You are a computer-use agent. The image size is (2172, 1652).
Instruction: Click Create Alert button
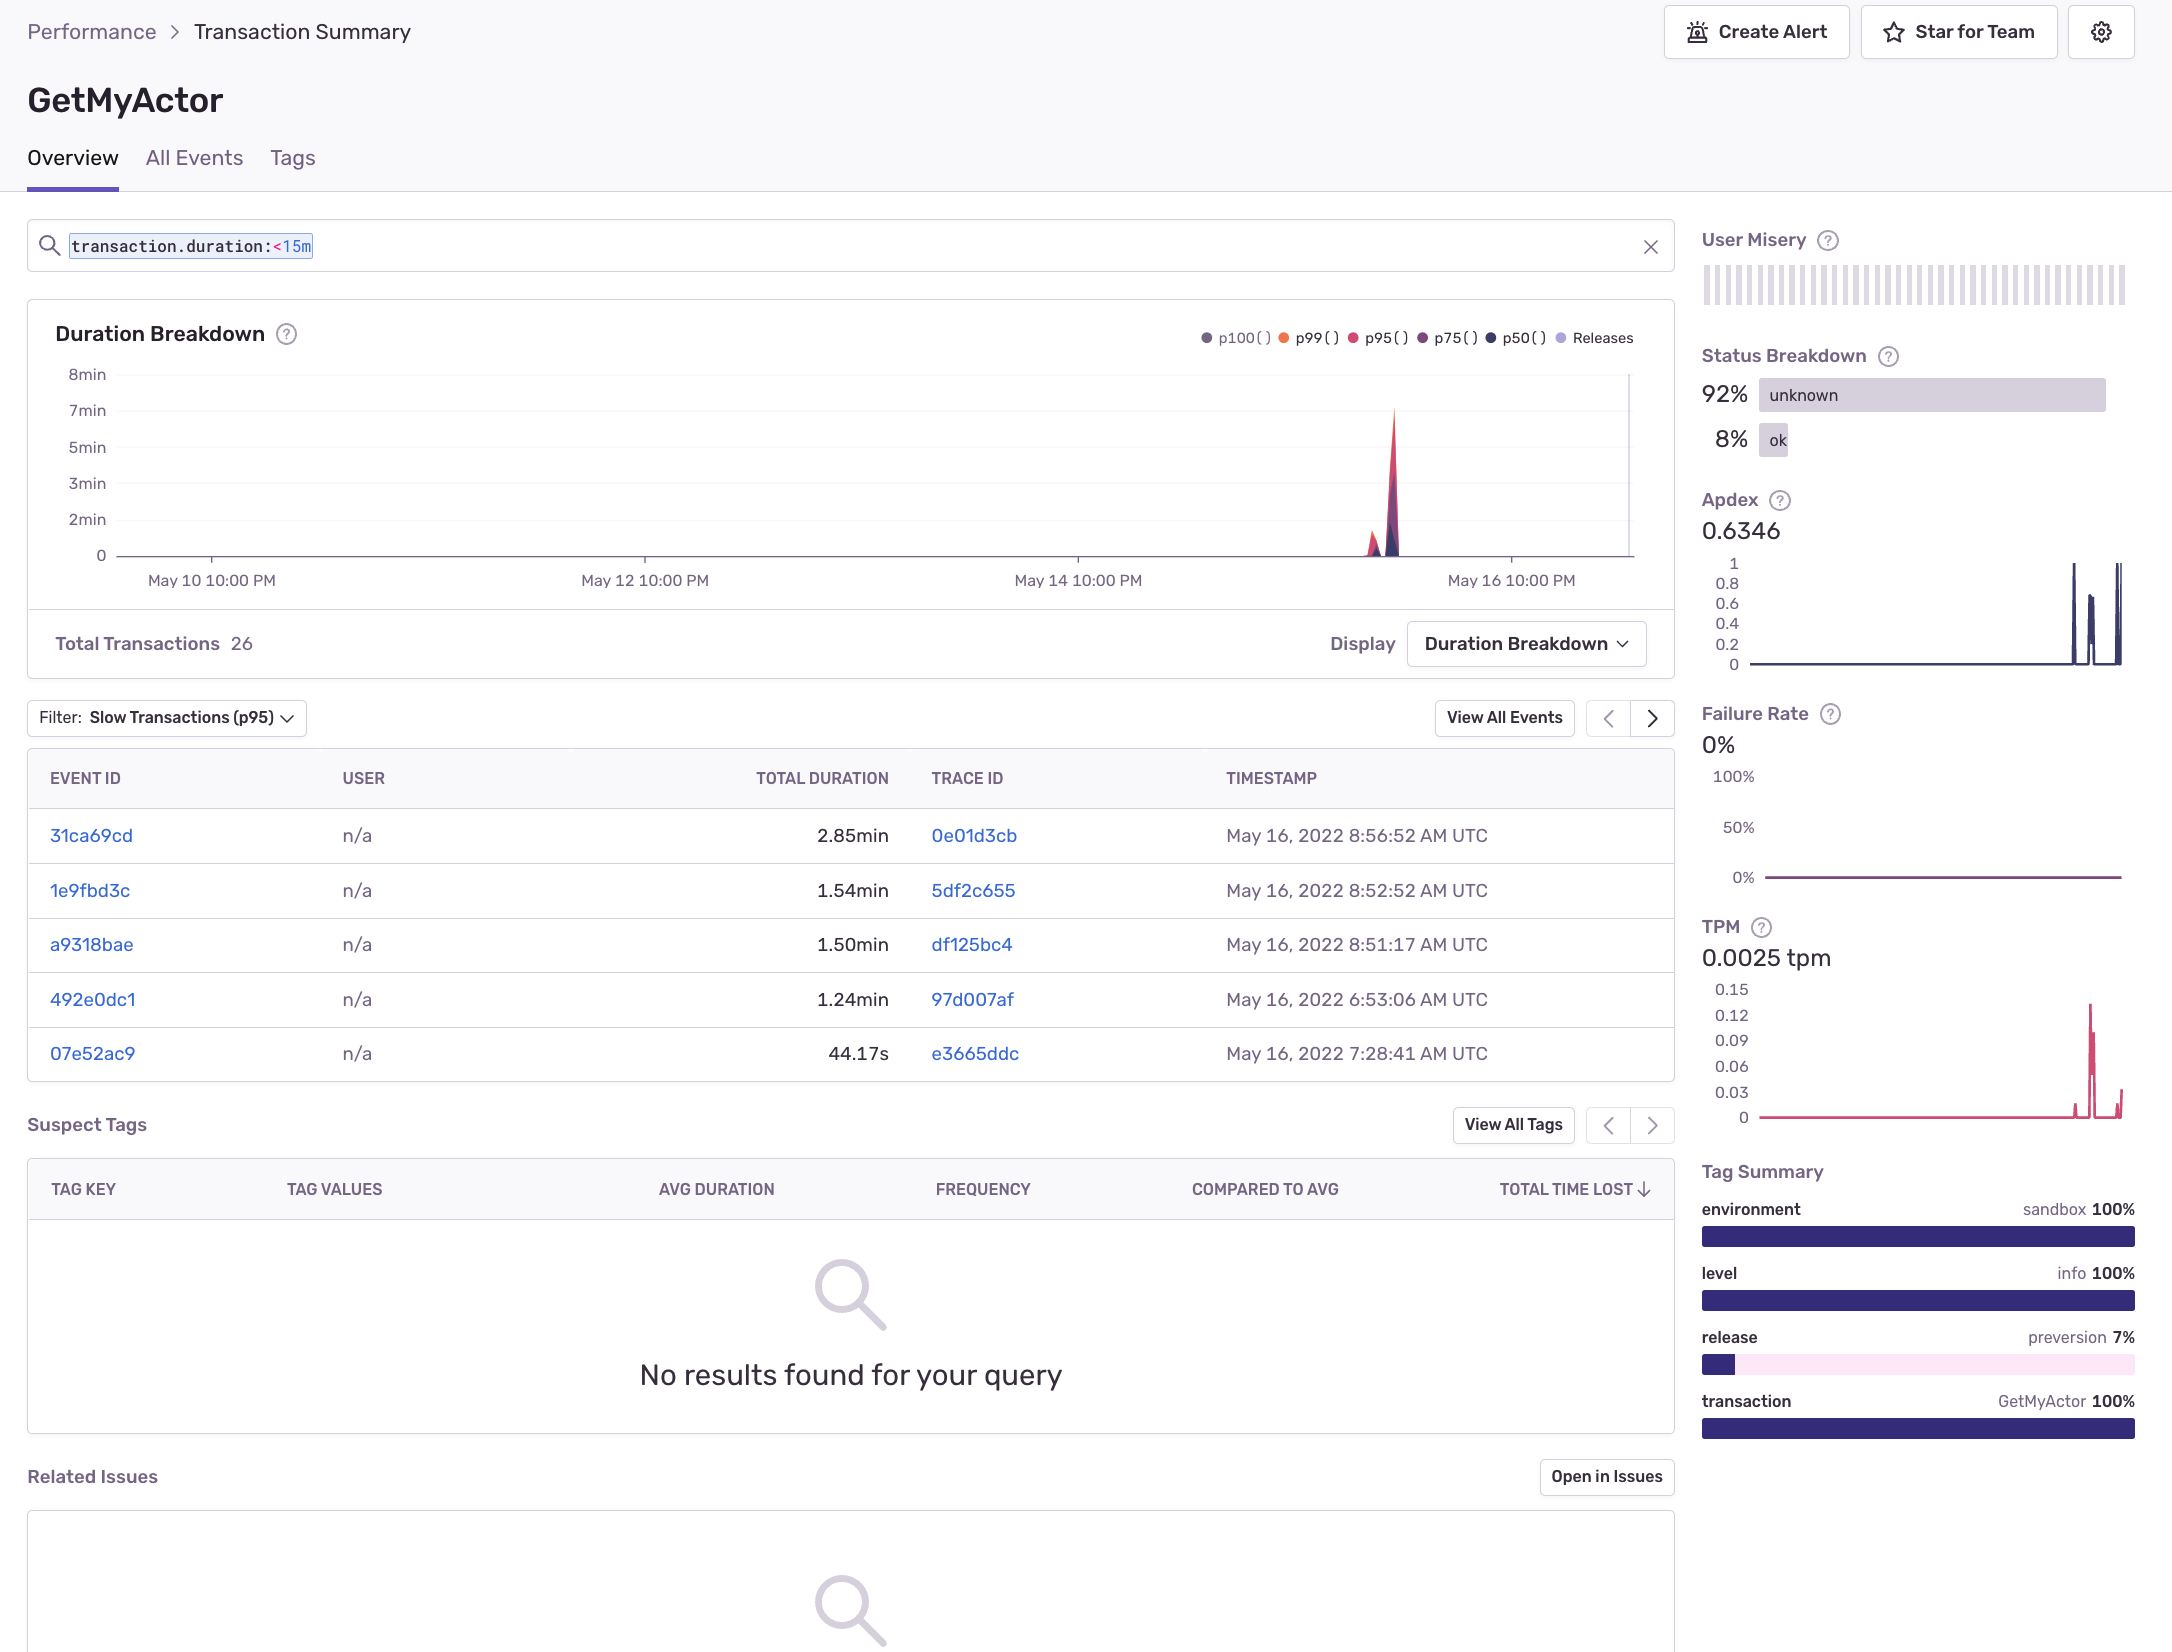point(1756,32)
